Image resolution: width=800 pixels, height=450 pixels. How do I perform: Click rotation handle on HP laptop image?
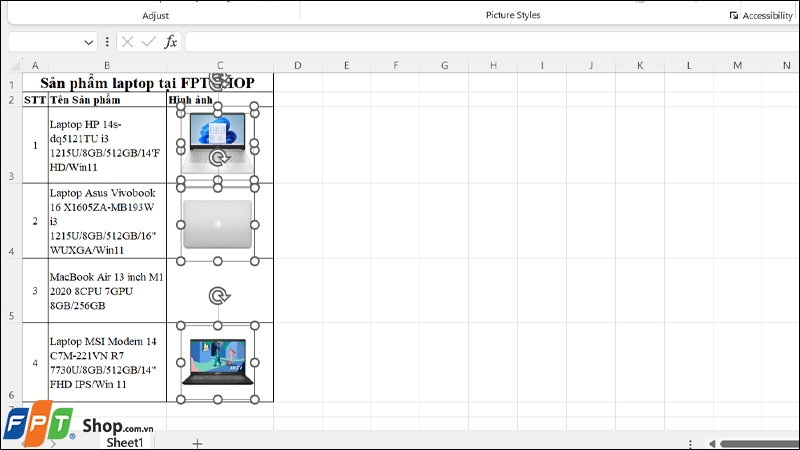(x=218, y=158)
